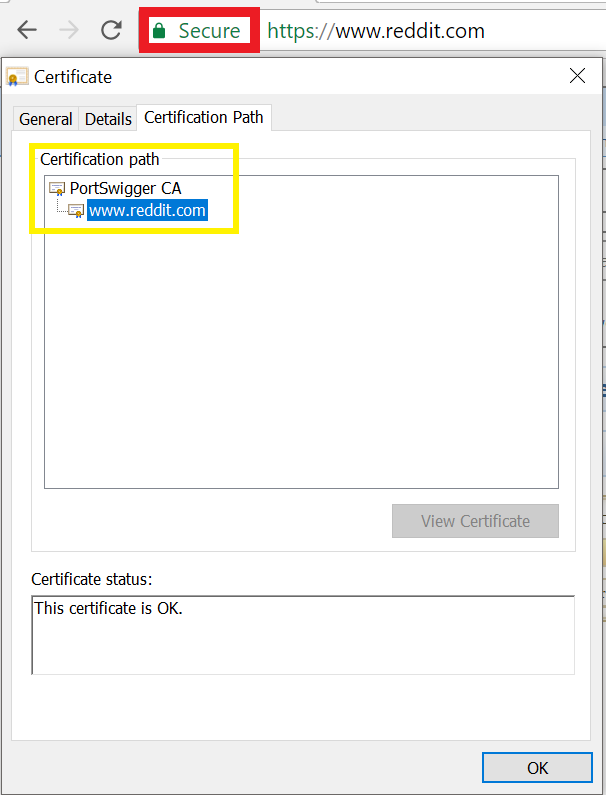Click the Secure label in address bar
Viewport: 606px width, 795px height.
[209, 31]
